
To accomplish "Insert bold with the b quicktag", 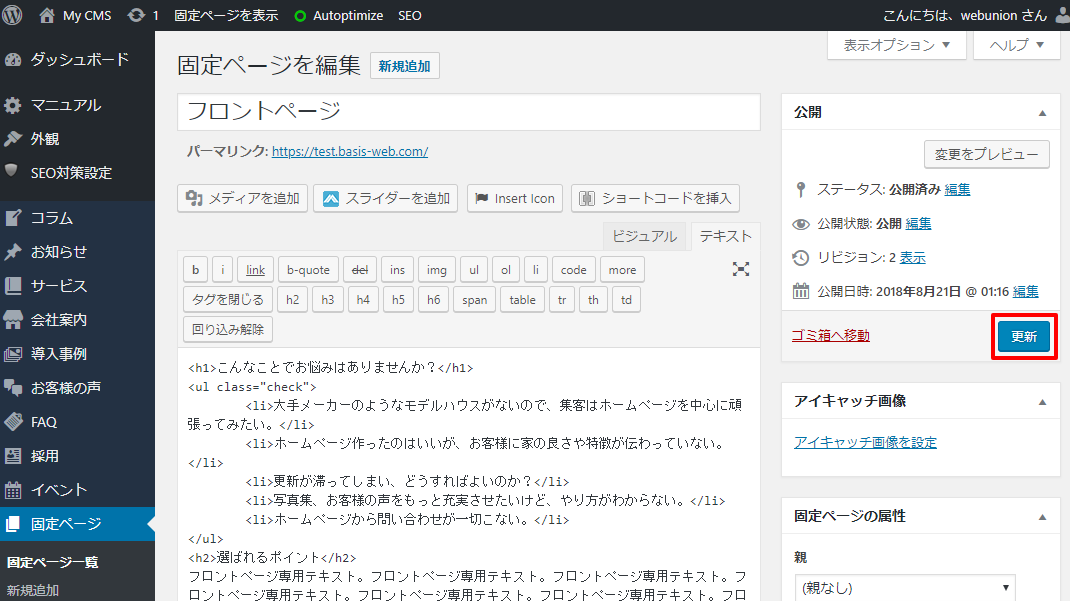I will pos(195,269).
